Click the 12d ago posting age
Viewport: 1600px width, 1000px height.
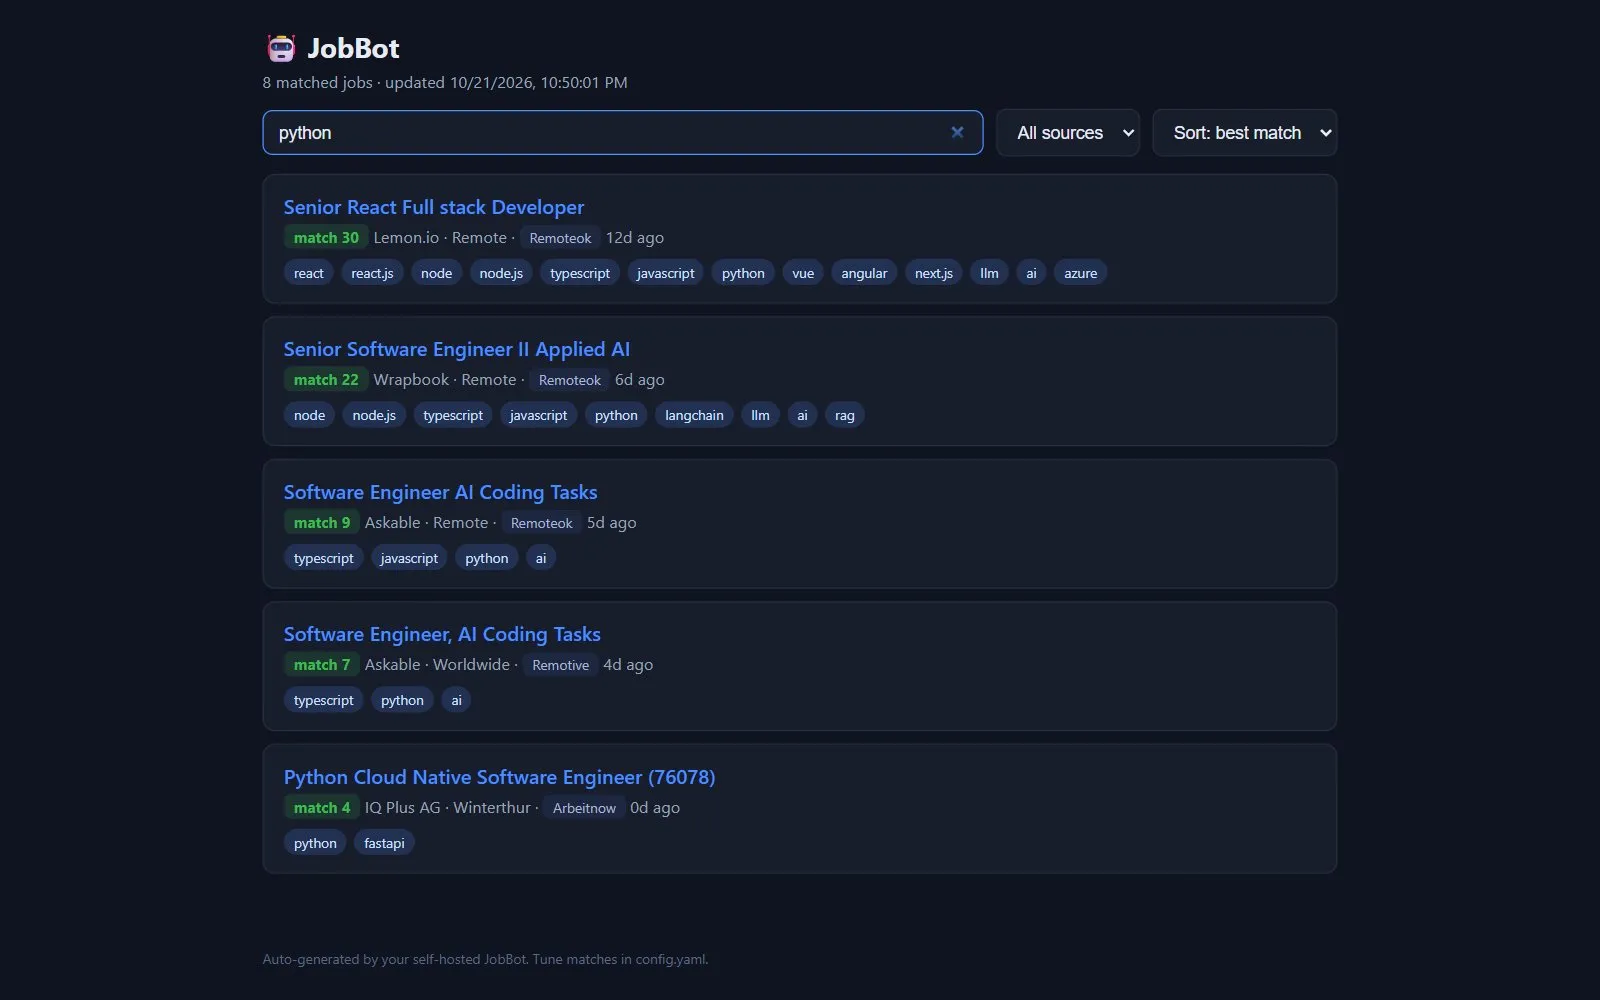click(635, 238)
